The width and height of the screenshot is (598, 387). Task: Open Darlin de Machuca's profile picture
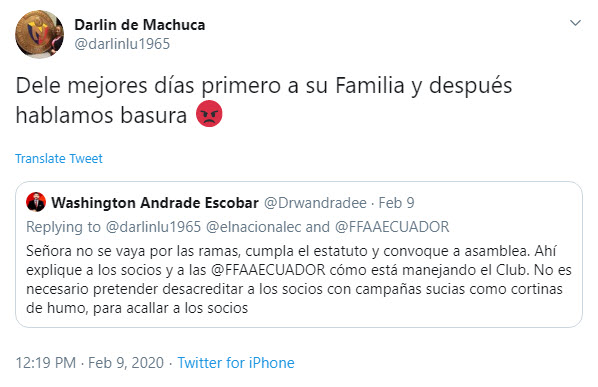coord(40,34)
